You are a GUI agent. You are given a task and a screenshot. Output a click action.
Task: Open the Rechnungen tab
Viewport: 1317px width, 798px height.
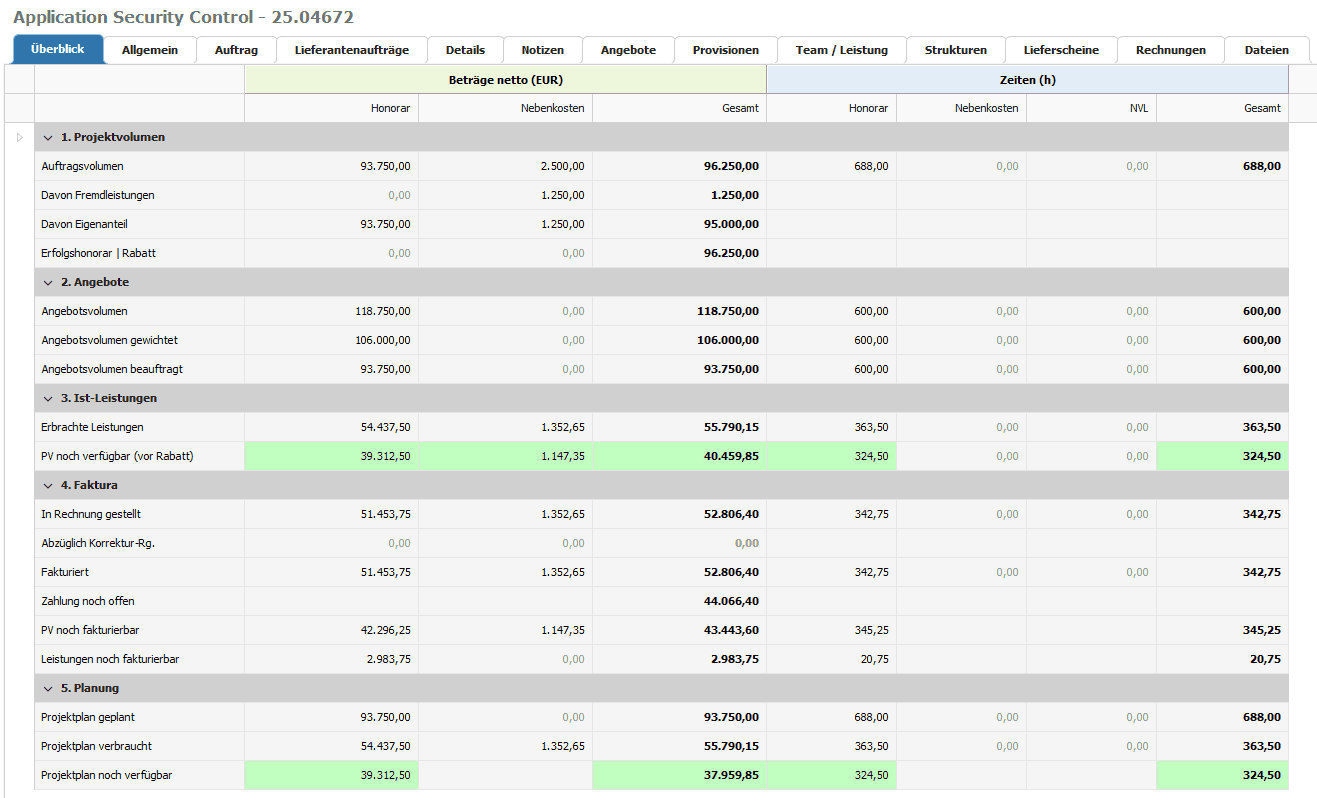tap(1170, 50)
